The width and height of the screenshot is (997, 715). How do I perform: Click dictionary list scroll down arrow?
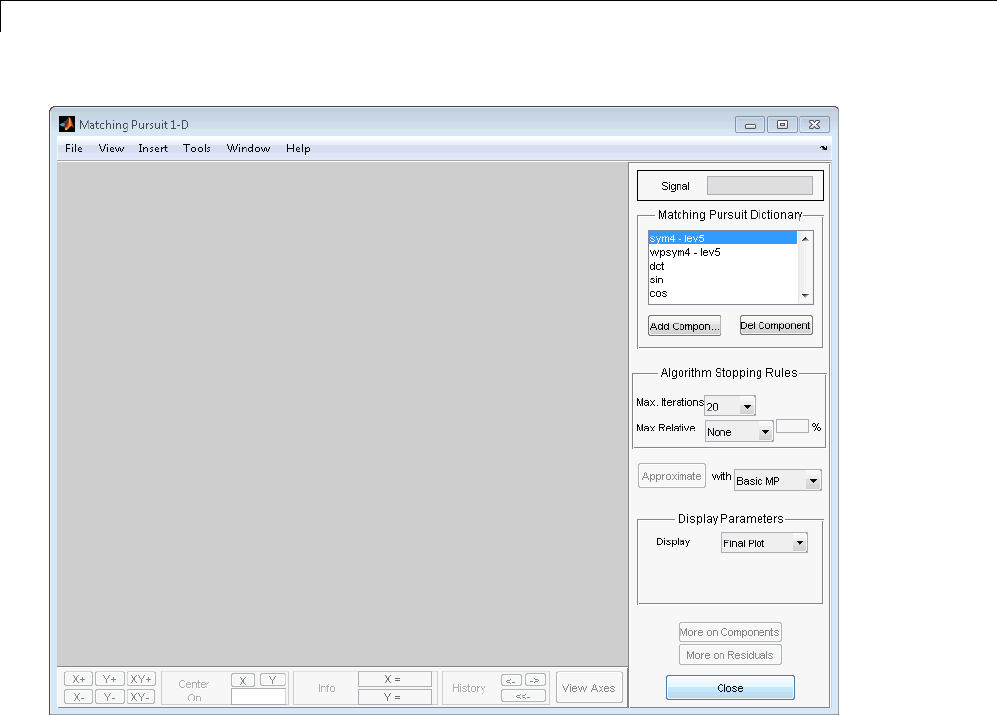(x=805, y=295)
